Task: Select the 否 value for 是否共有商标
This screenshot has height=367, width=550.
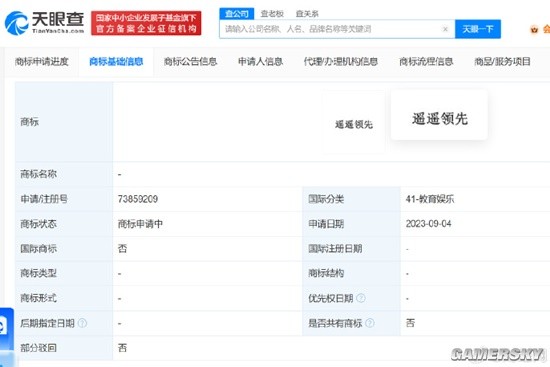Action: (x=410, y=323)
